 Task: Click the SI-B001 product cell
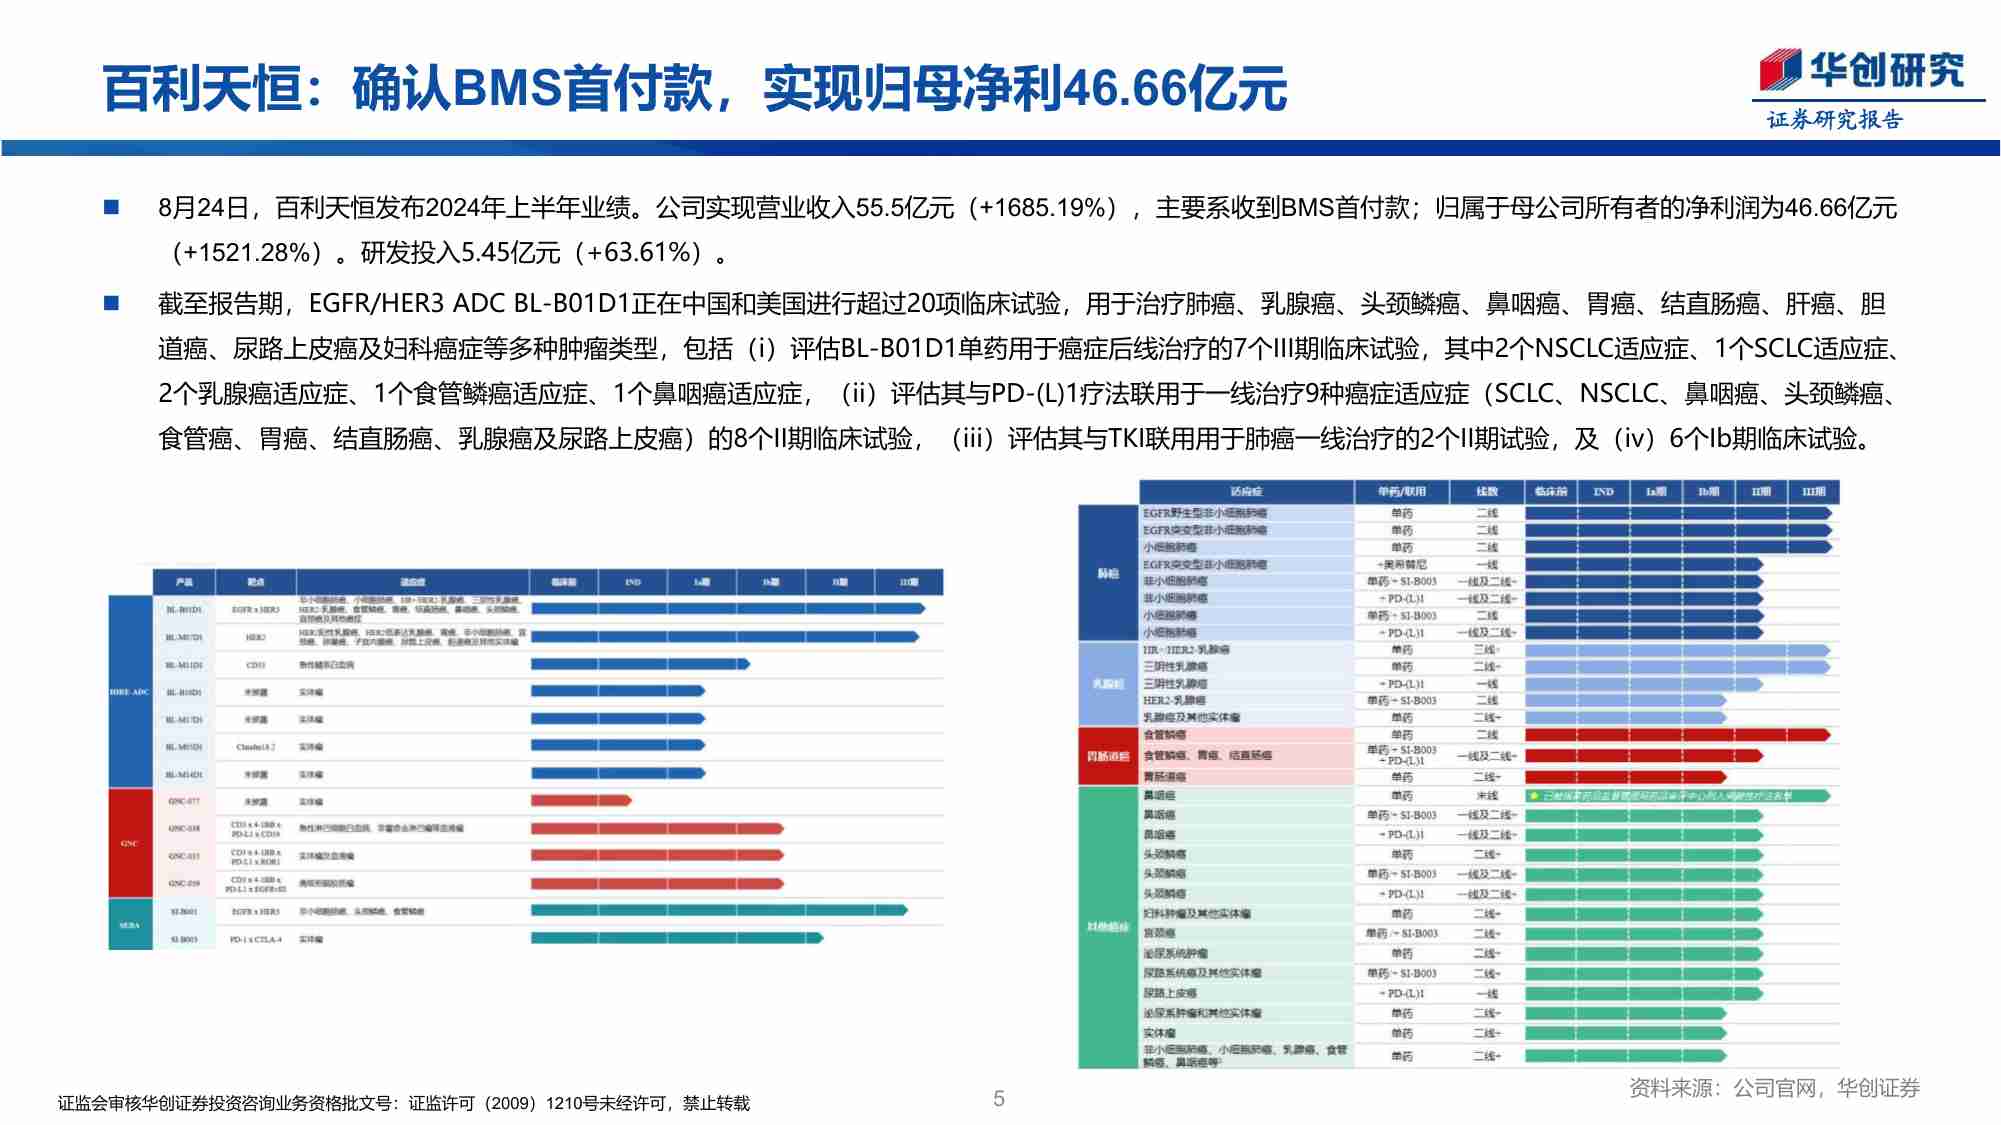point(184,911)
